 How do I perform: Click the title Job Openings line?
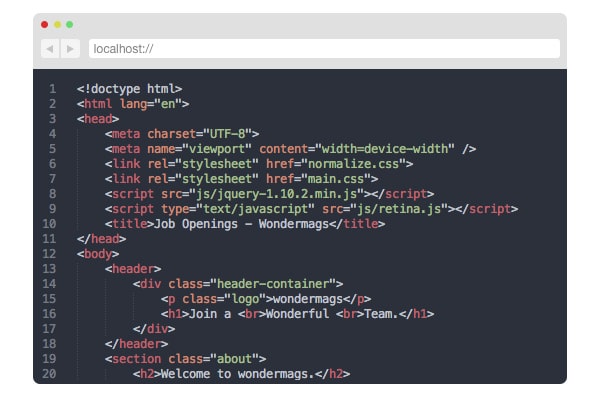[x=245, y=224]
